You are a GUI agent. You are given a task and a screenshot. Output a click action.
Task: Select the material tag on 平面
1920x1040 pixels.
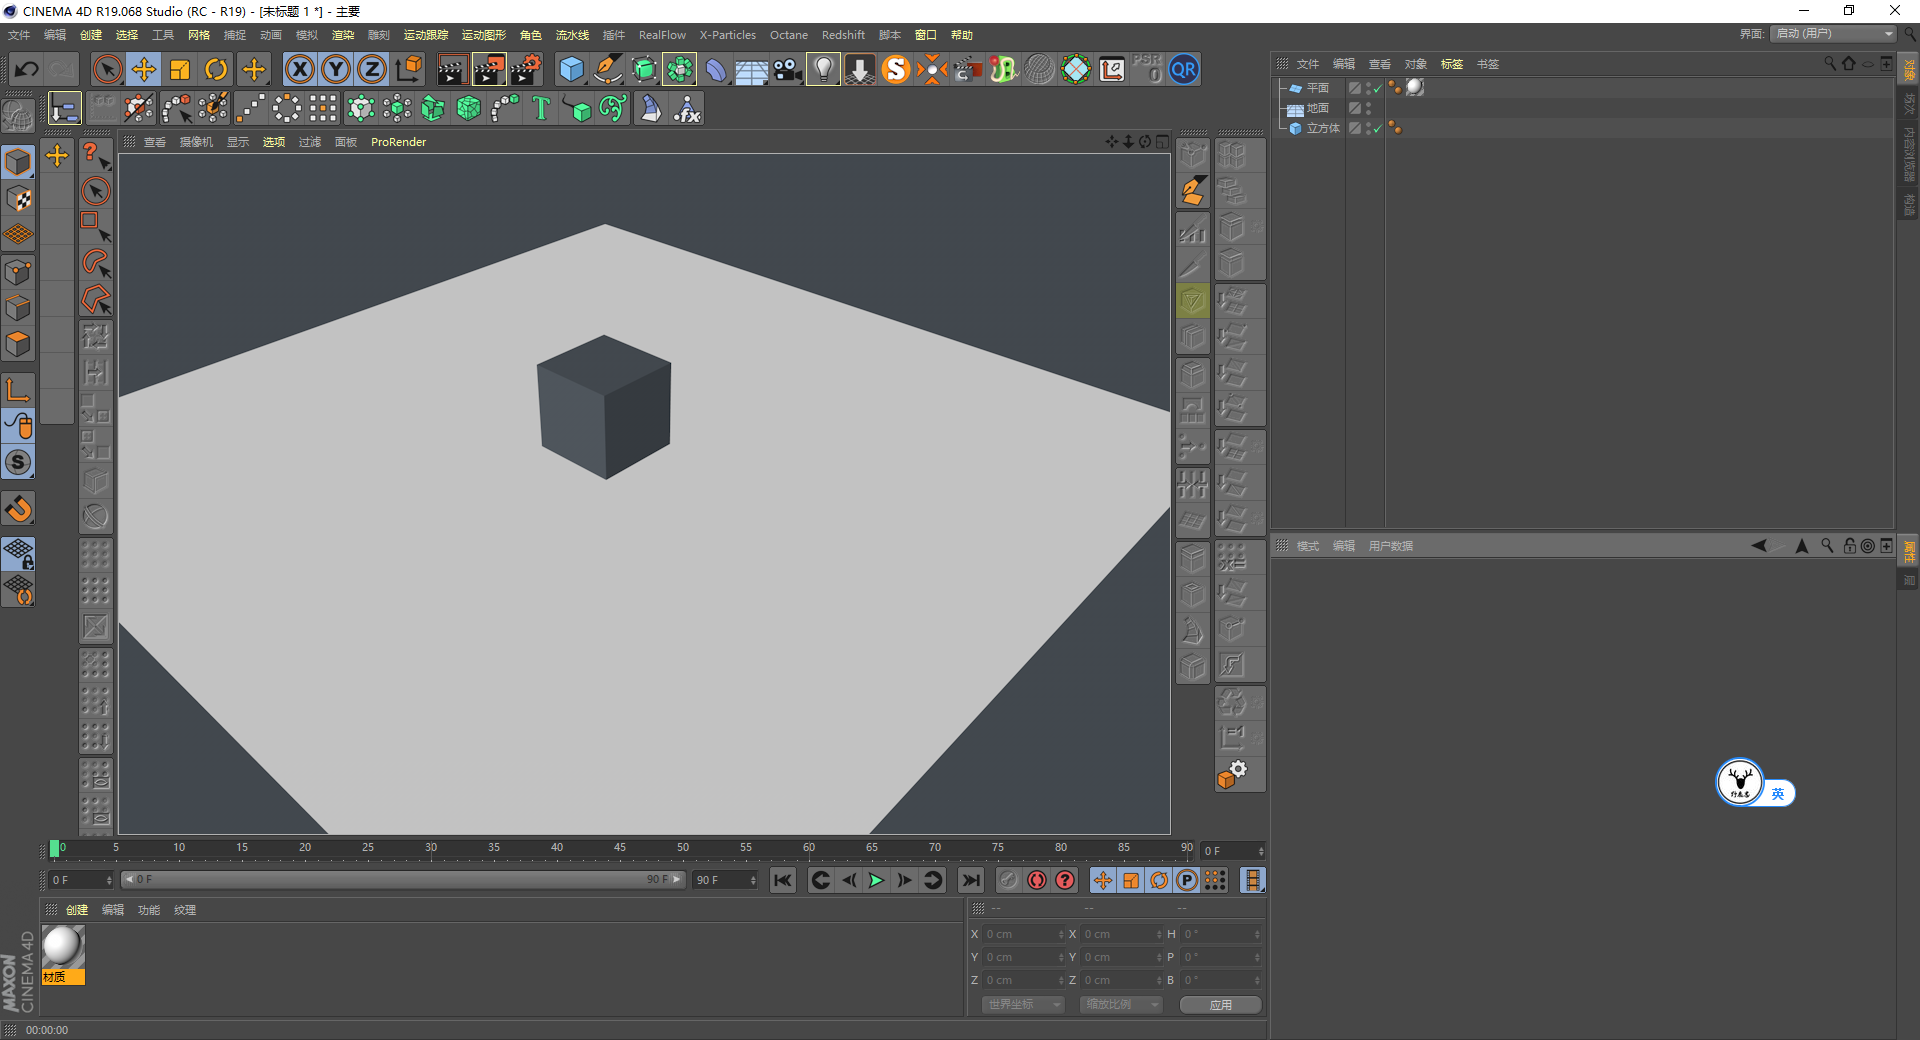coord(1415,87)
